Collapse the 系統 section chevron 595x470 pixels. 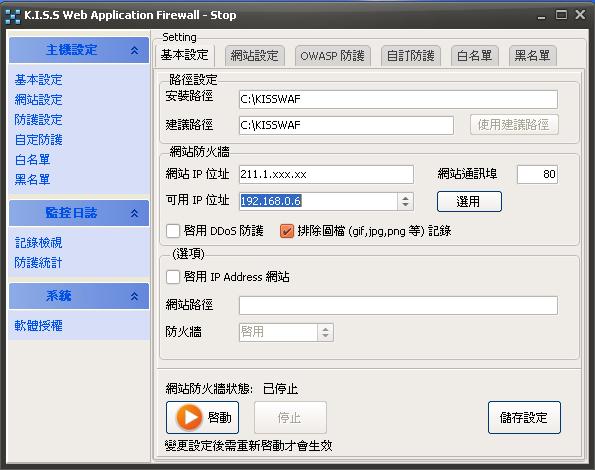coord(134,296)
